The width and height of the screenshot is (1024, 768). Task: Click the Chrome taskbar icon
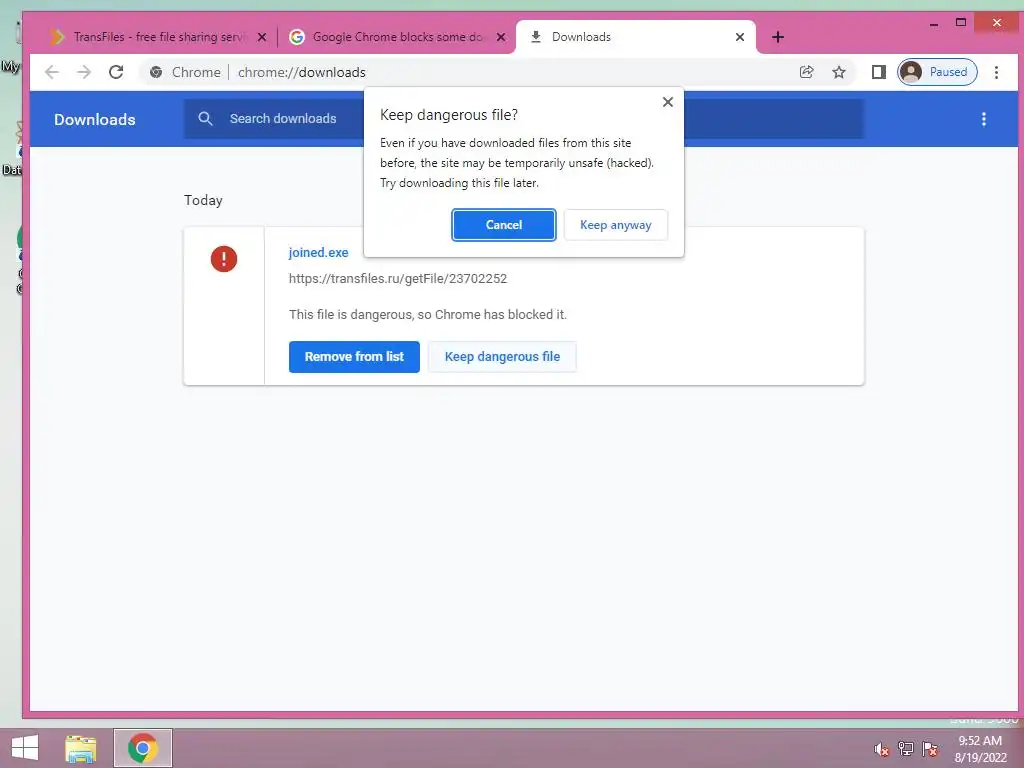pos(142,748)
